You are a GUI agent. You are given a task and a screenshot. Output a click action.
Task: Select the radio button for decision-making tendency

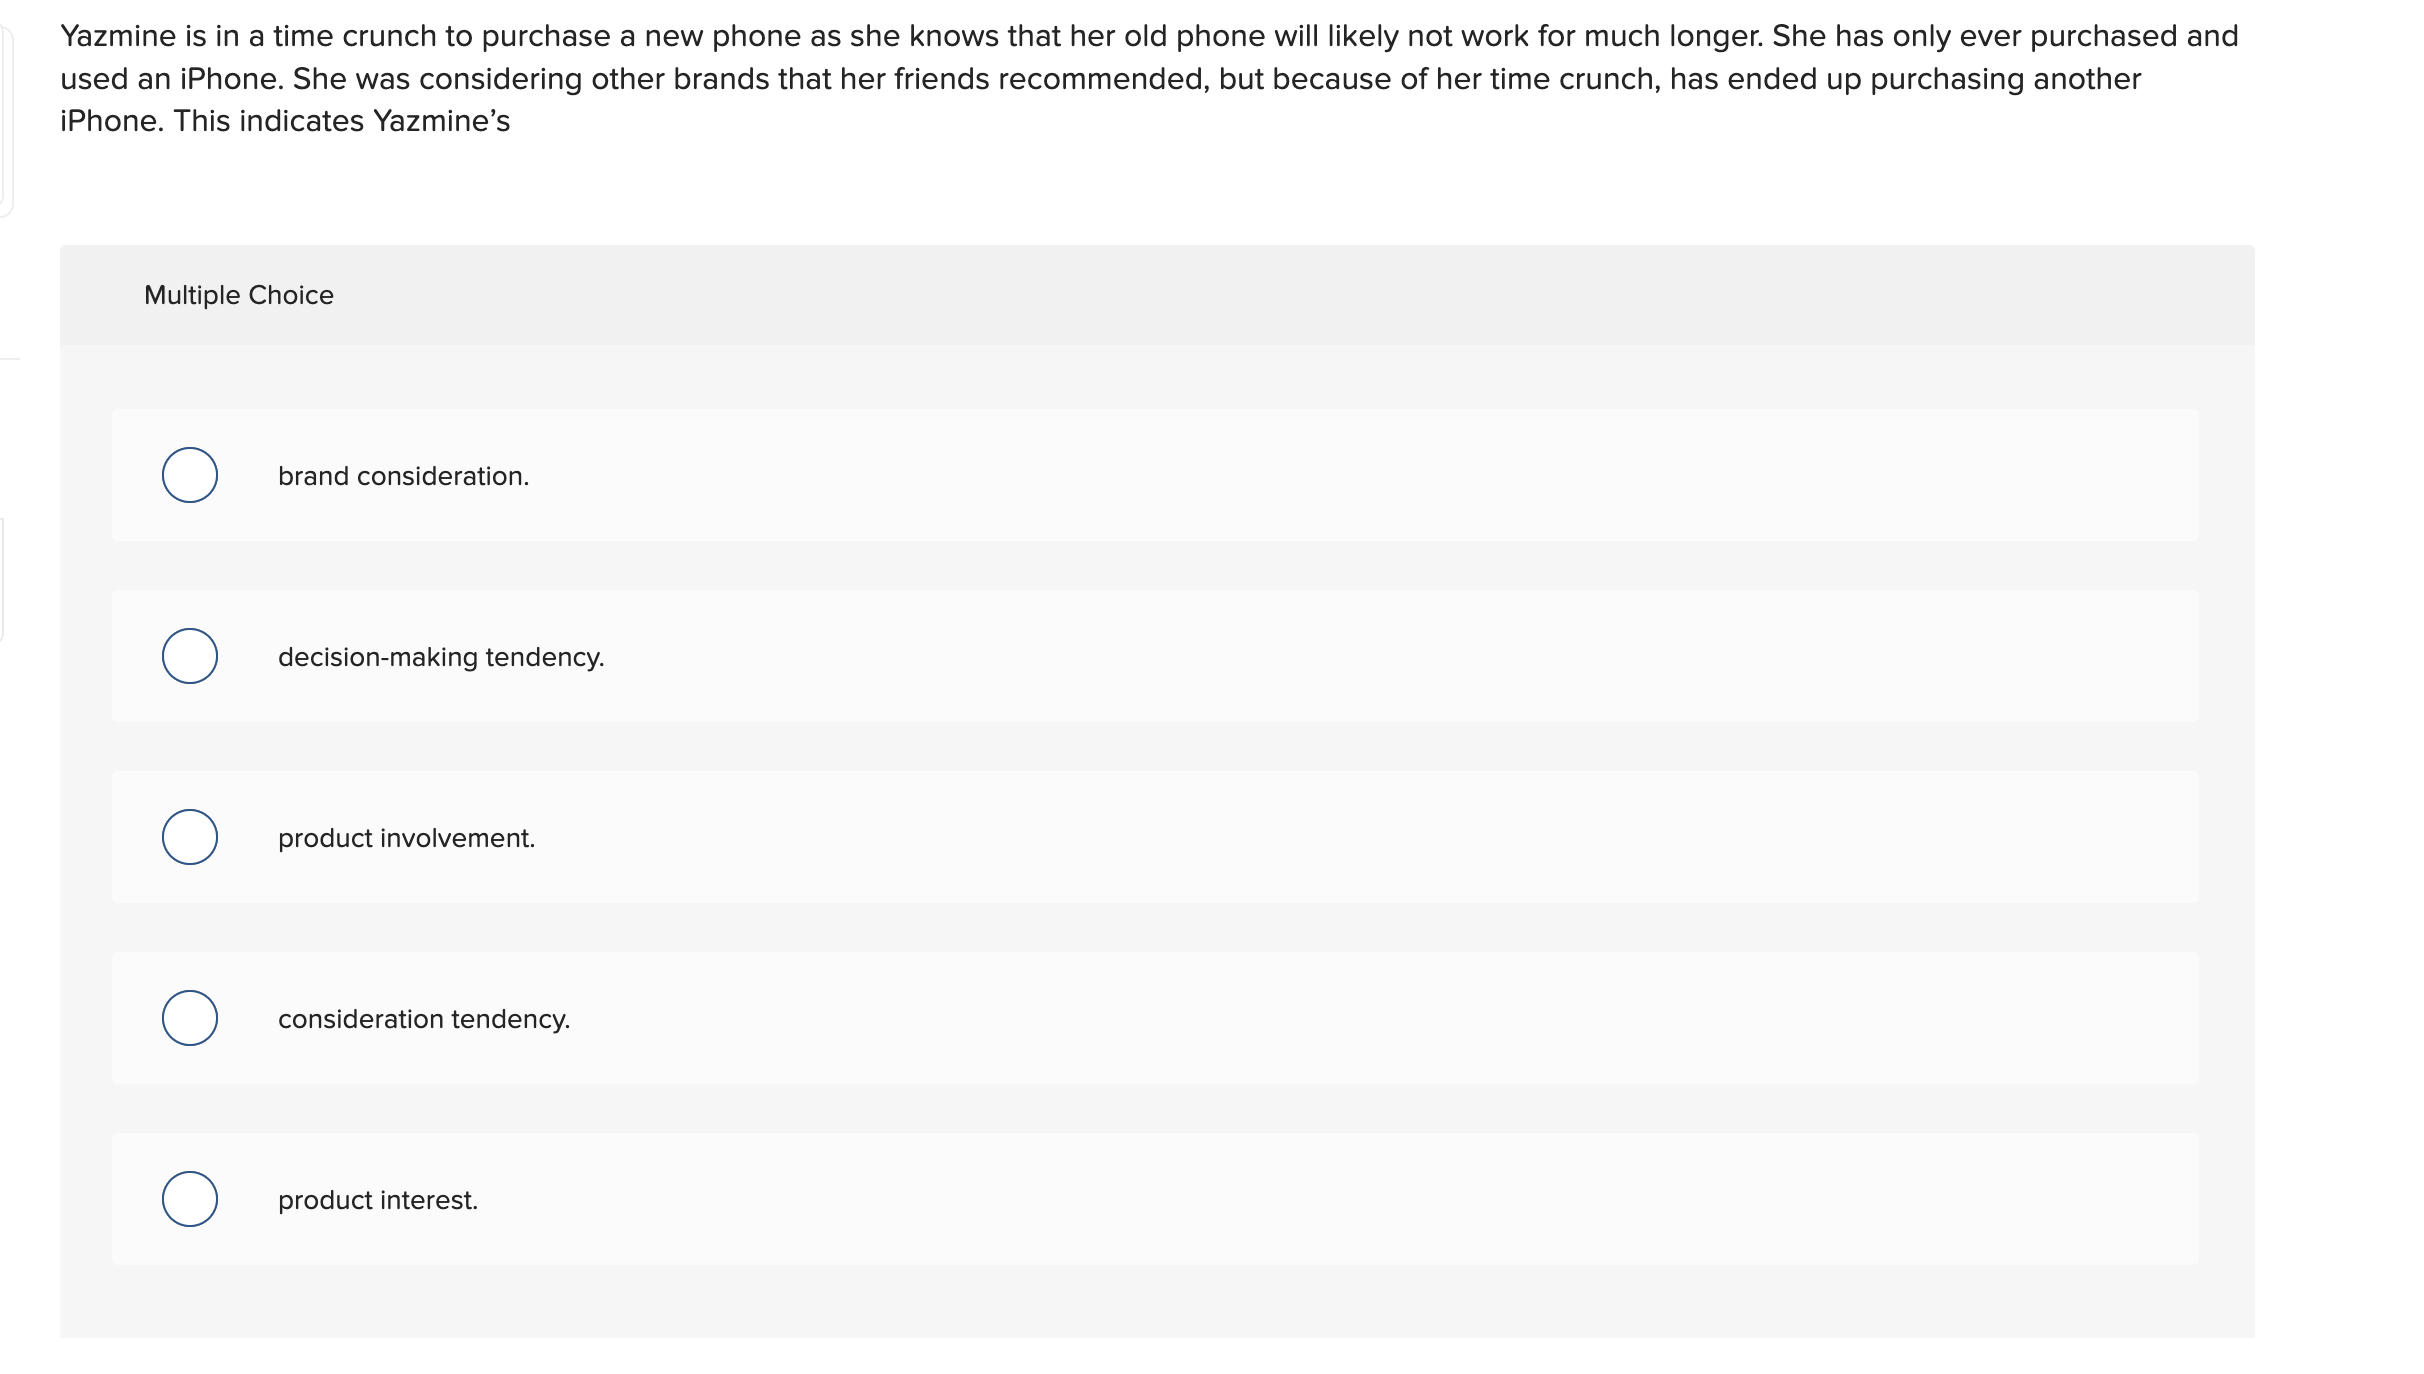point(189,656)
